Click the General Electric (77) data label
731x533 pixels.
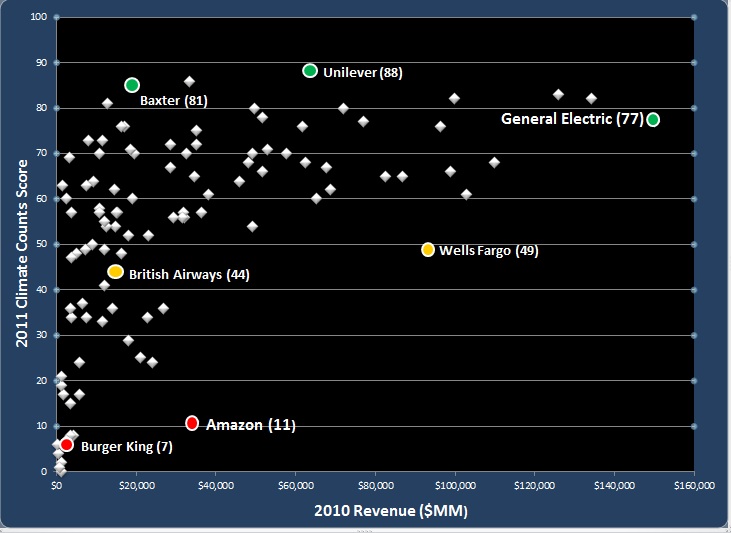click(x=572, y=119)
